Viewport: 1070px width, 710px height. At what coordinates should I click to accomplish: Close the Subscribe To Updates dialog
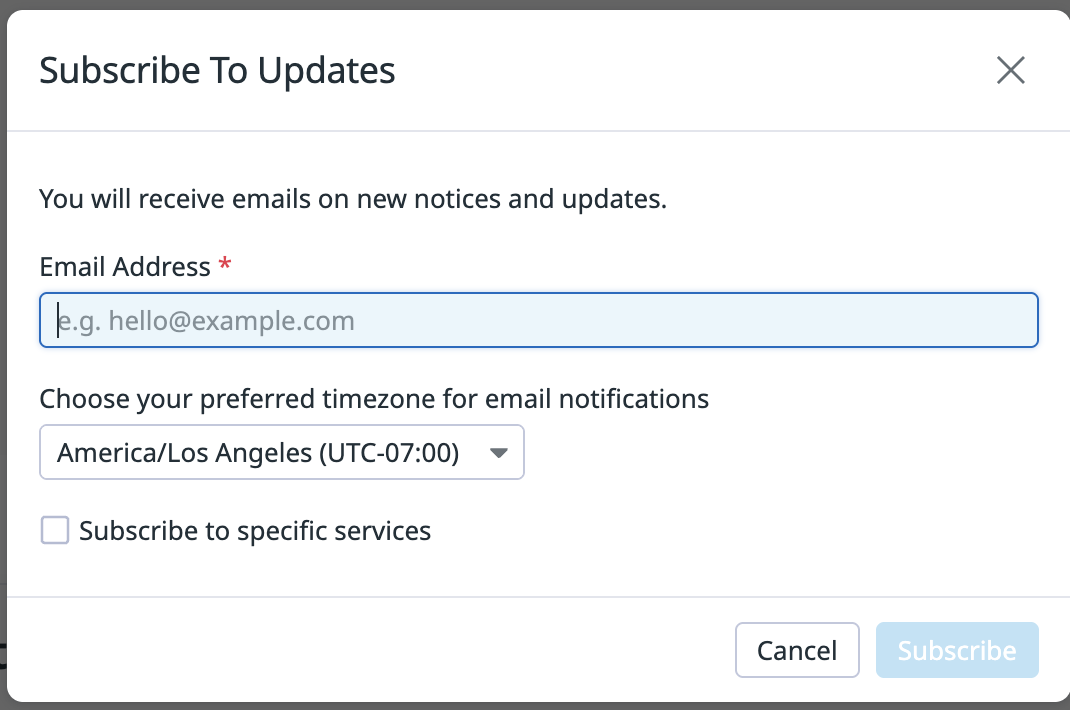(1011, 70)
